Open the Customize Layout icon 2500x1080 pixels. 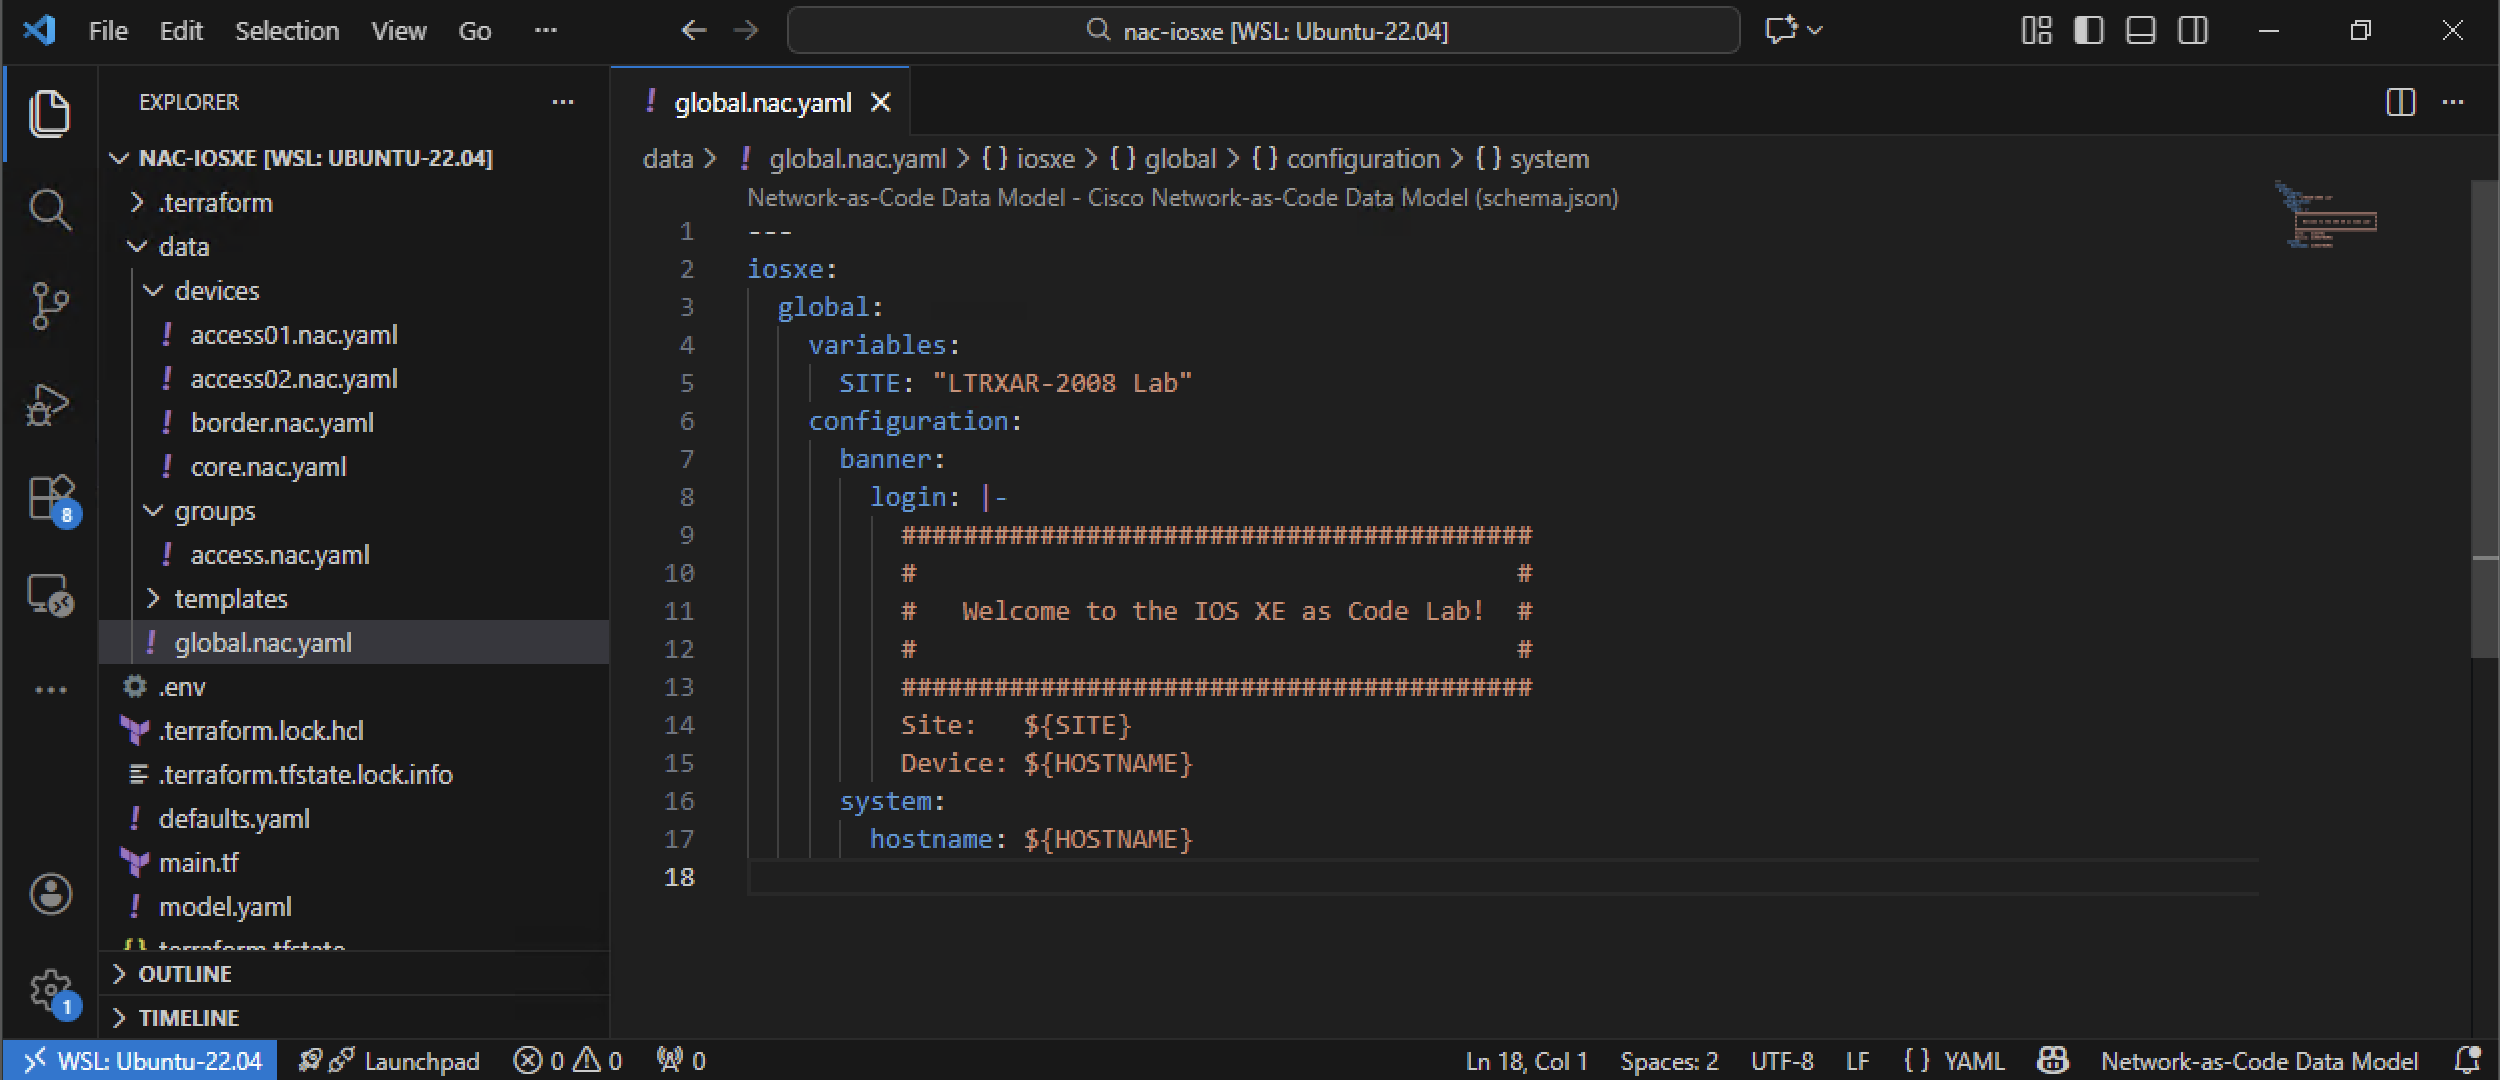point(2036,30)
